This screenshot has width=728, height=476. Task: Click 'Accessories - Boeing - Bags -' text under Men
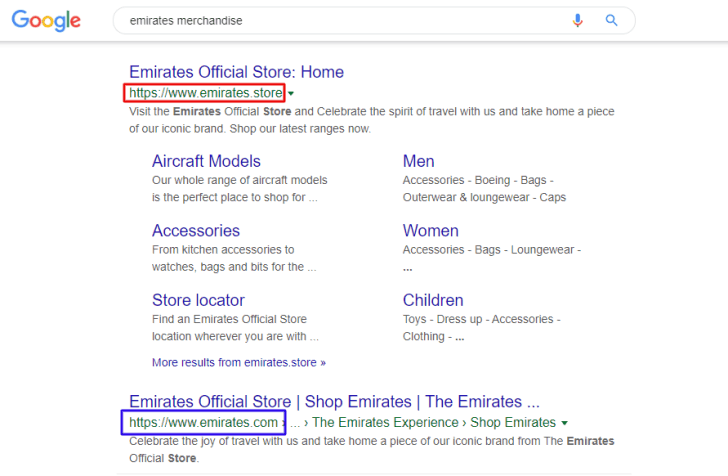(x=478, y=180)
